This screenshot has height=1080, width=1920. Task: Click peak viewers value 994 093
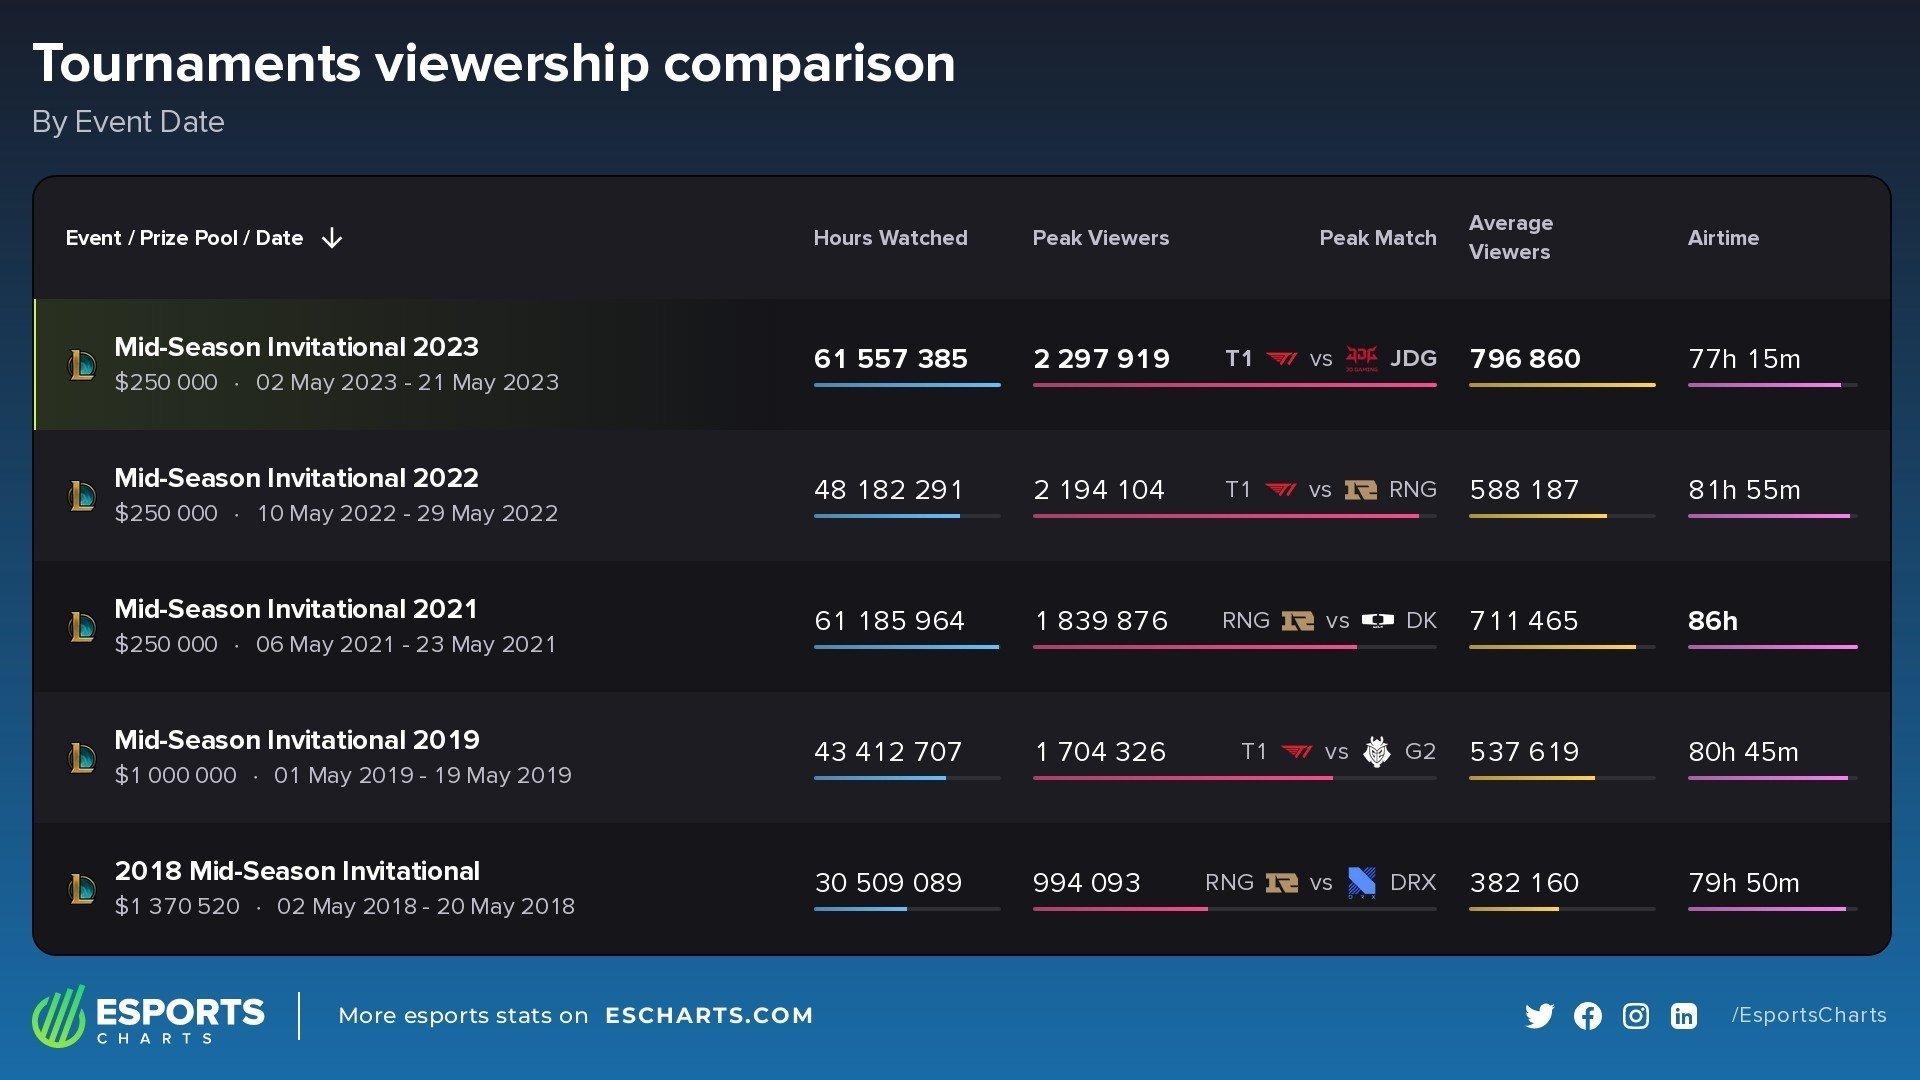click(1086, 883)
